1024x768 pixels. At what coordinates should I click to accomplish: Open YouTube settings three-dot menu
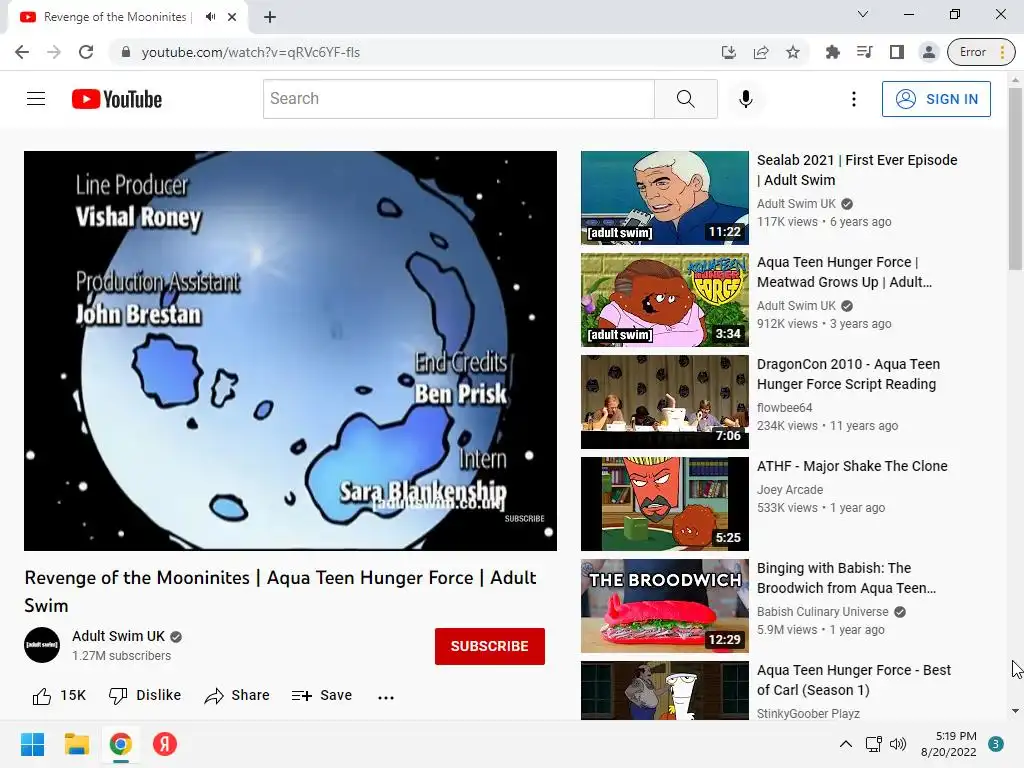pos(854,99)
